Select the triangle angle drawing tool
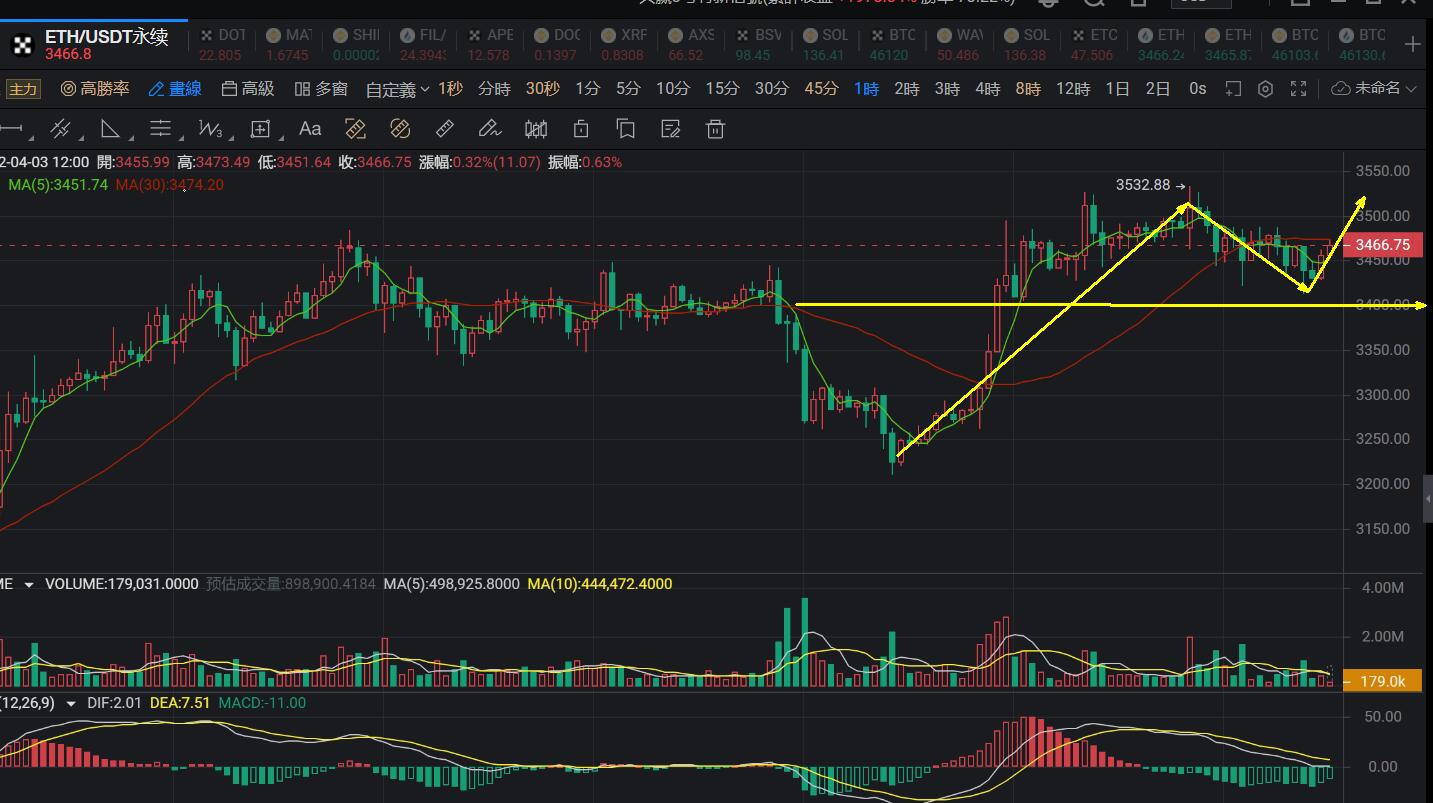The width and height of the screenshot is (1433, 803). point(110,129)
